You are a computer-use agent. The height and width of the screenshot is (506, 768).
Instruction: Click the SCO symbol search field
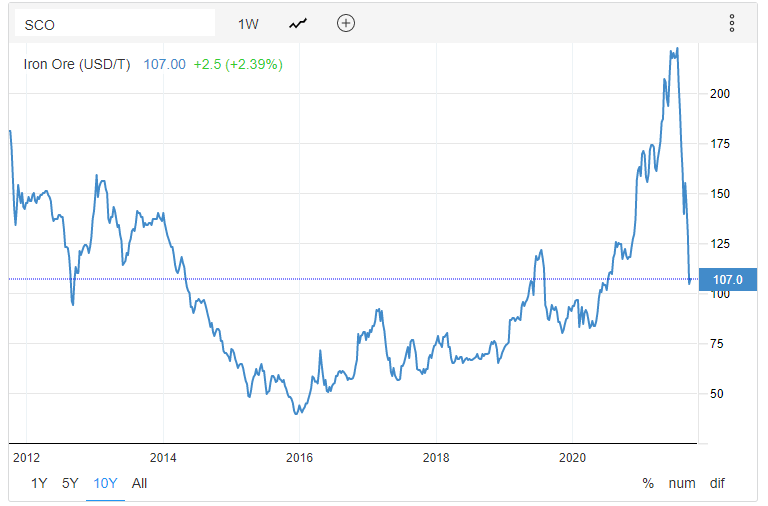coord(115,23)
